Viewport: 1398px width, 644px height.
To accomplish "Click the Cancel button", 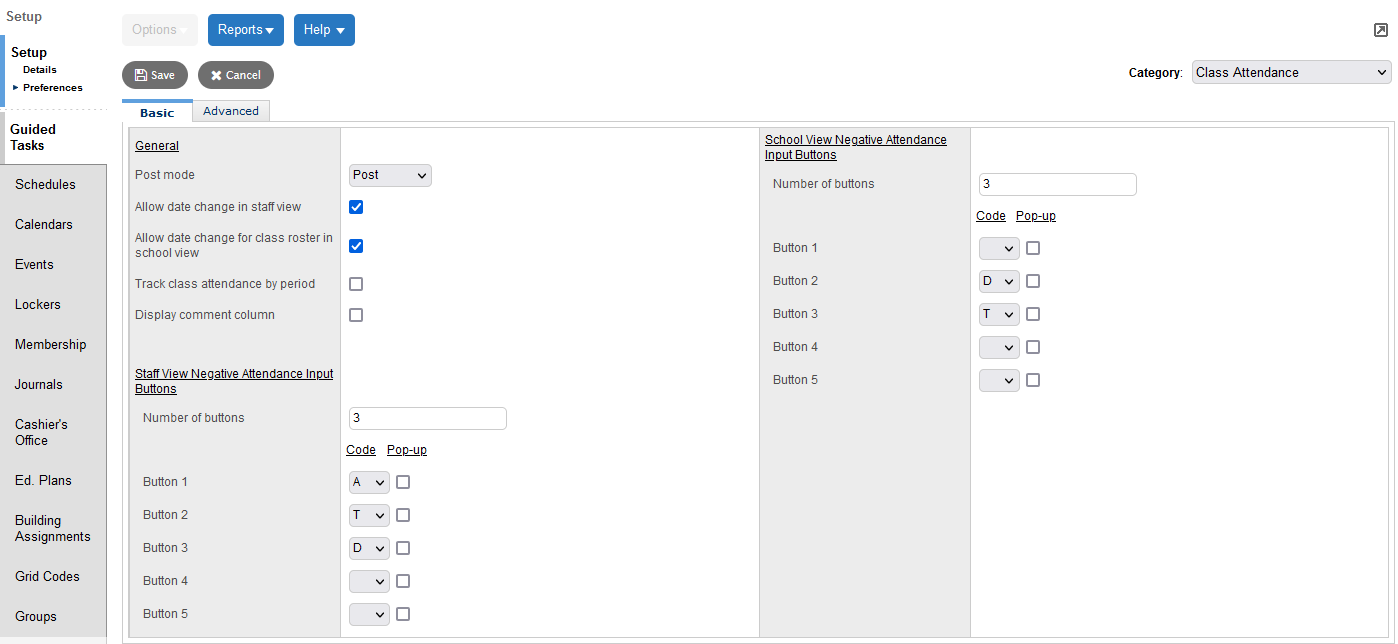I will 236,75.
